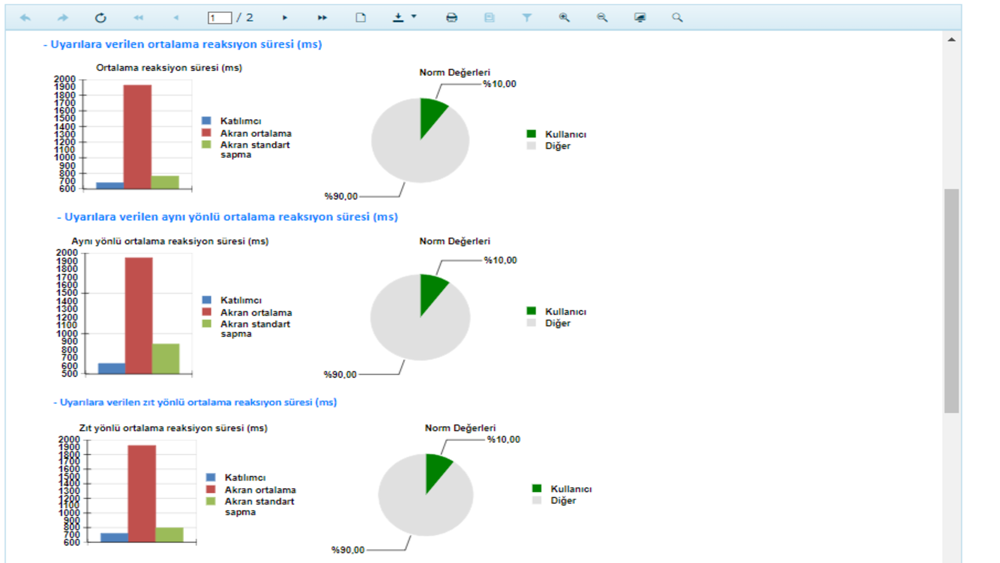Go to the next report page
This screenshot has height=563, width=1000.
tap(285, 18)
